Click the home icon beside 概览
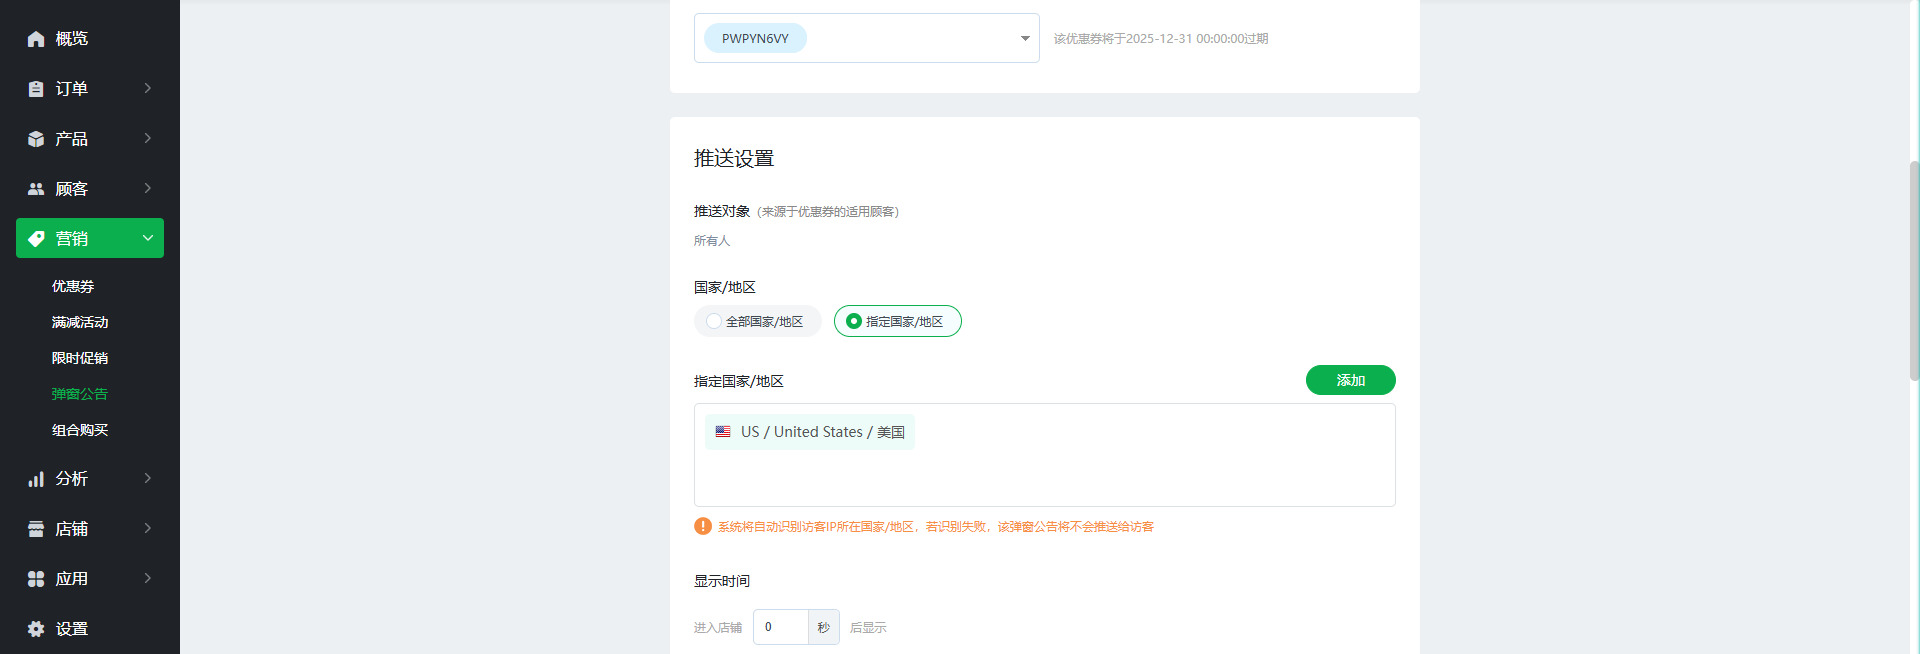 [36, 39]
